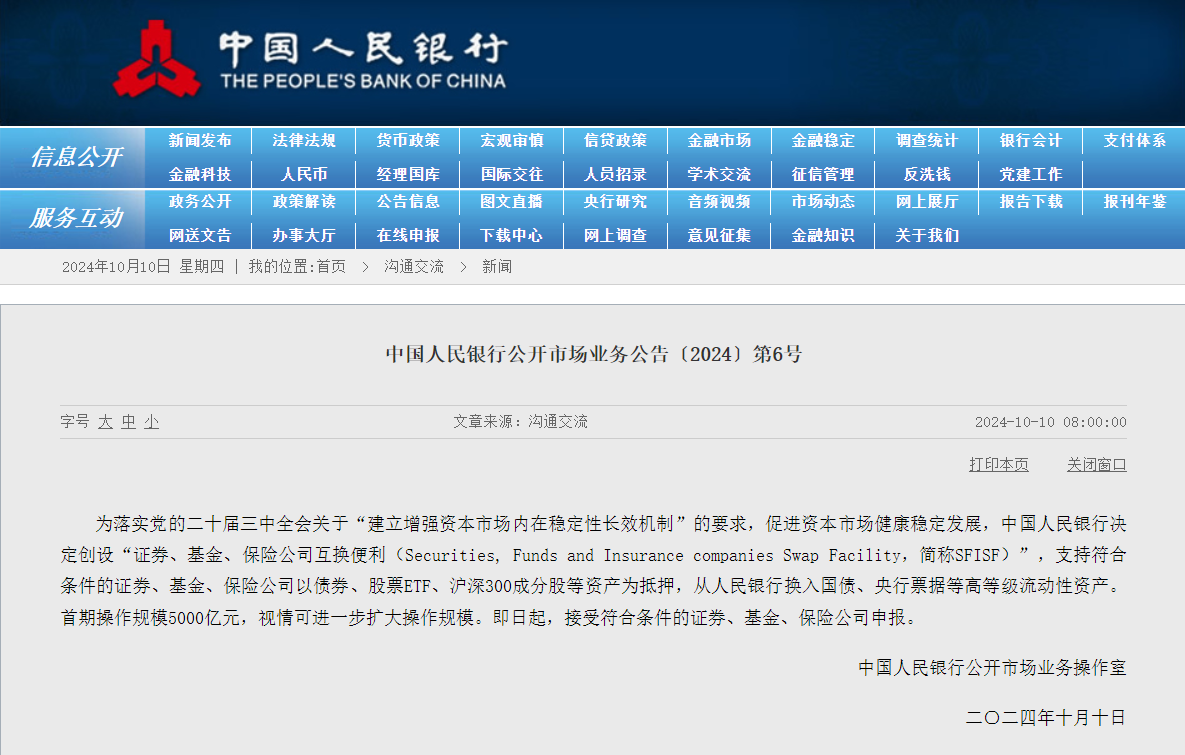1185x755 pixels.
Task: Enter the 网上展厅 section
Action: click(x=926, y=203)
